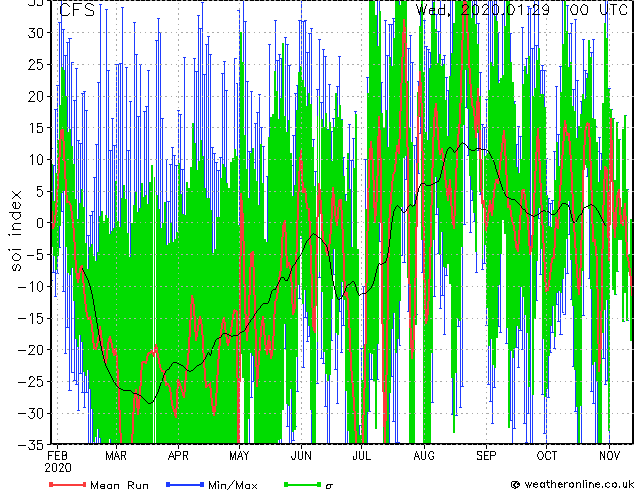Click the AUG month label

[x=424, y=456]
